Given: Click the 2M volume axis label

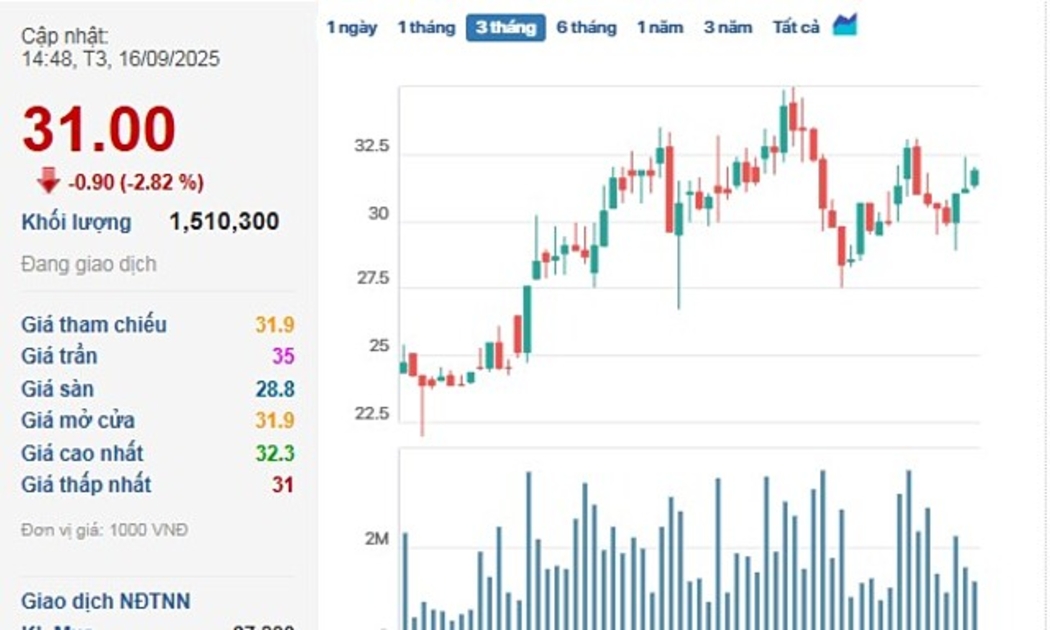Looking at the screenshot, I should 376,540.
